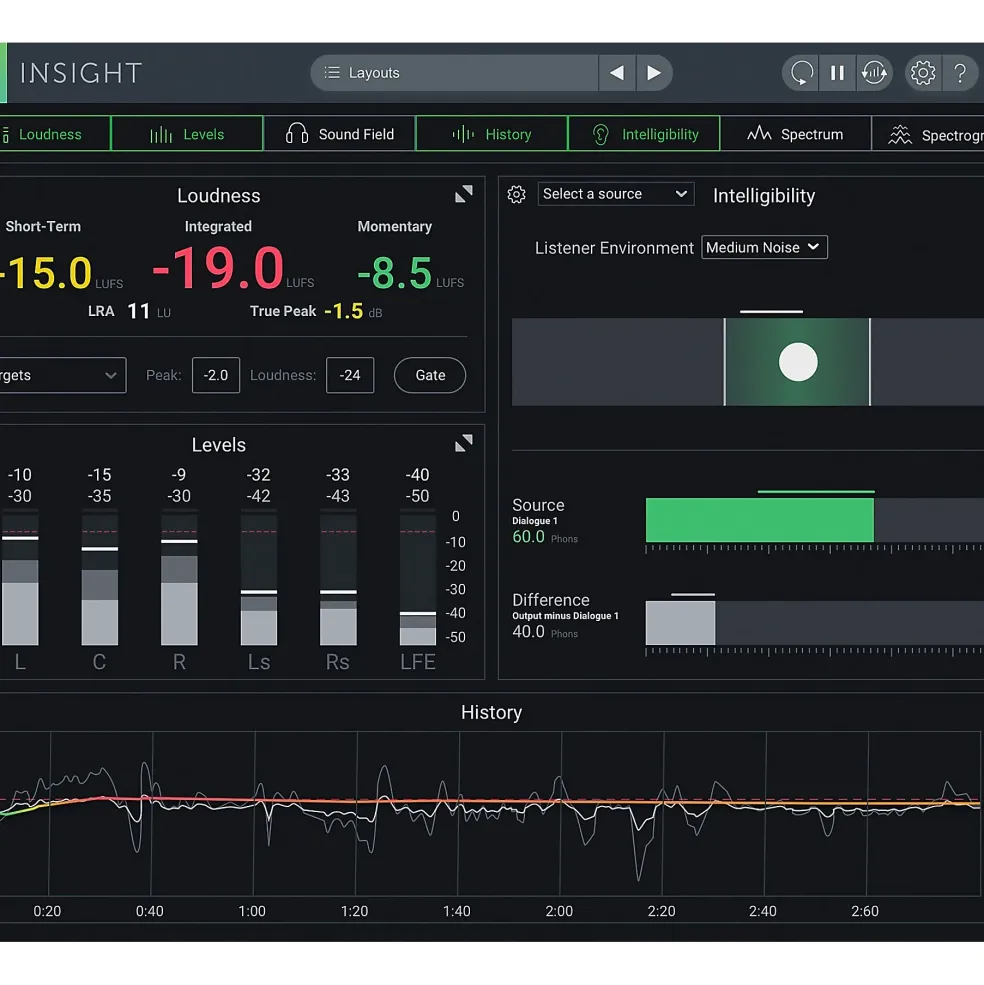
Task: Click the Listener Environment label
Action: [x=614, y=248]
